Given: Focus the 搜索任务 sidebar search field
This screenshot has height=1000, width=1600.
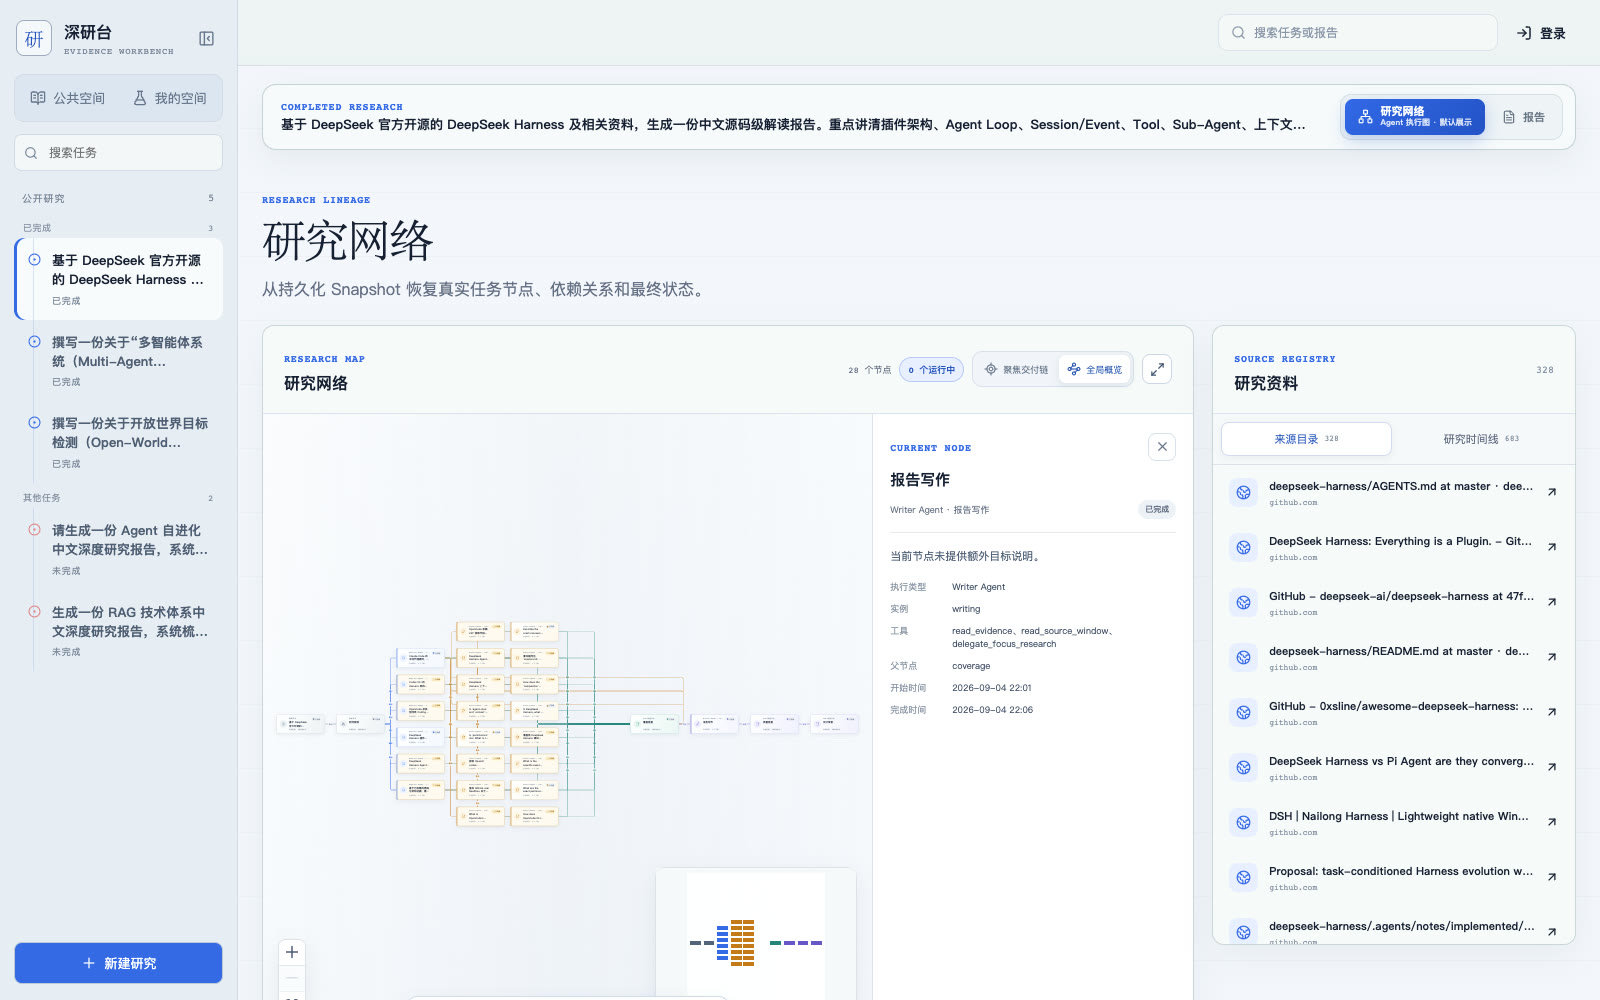Looking at the screenshot, I should point(118,153).
